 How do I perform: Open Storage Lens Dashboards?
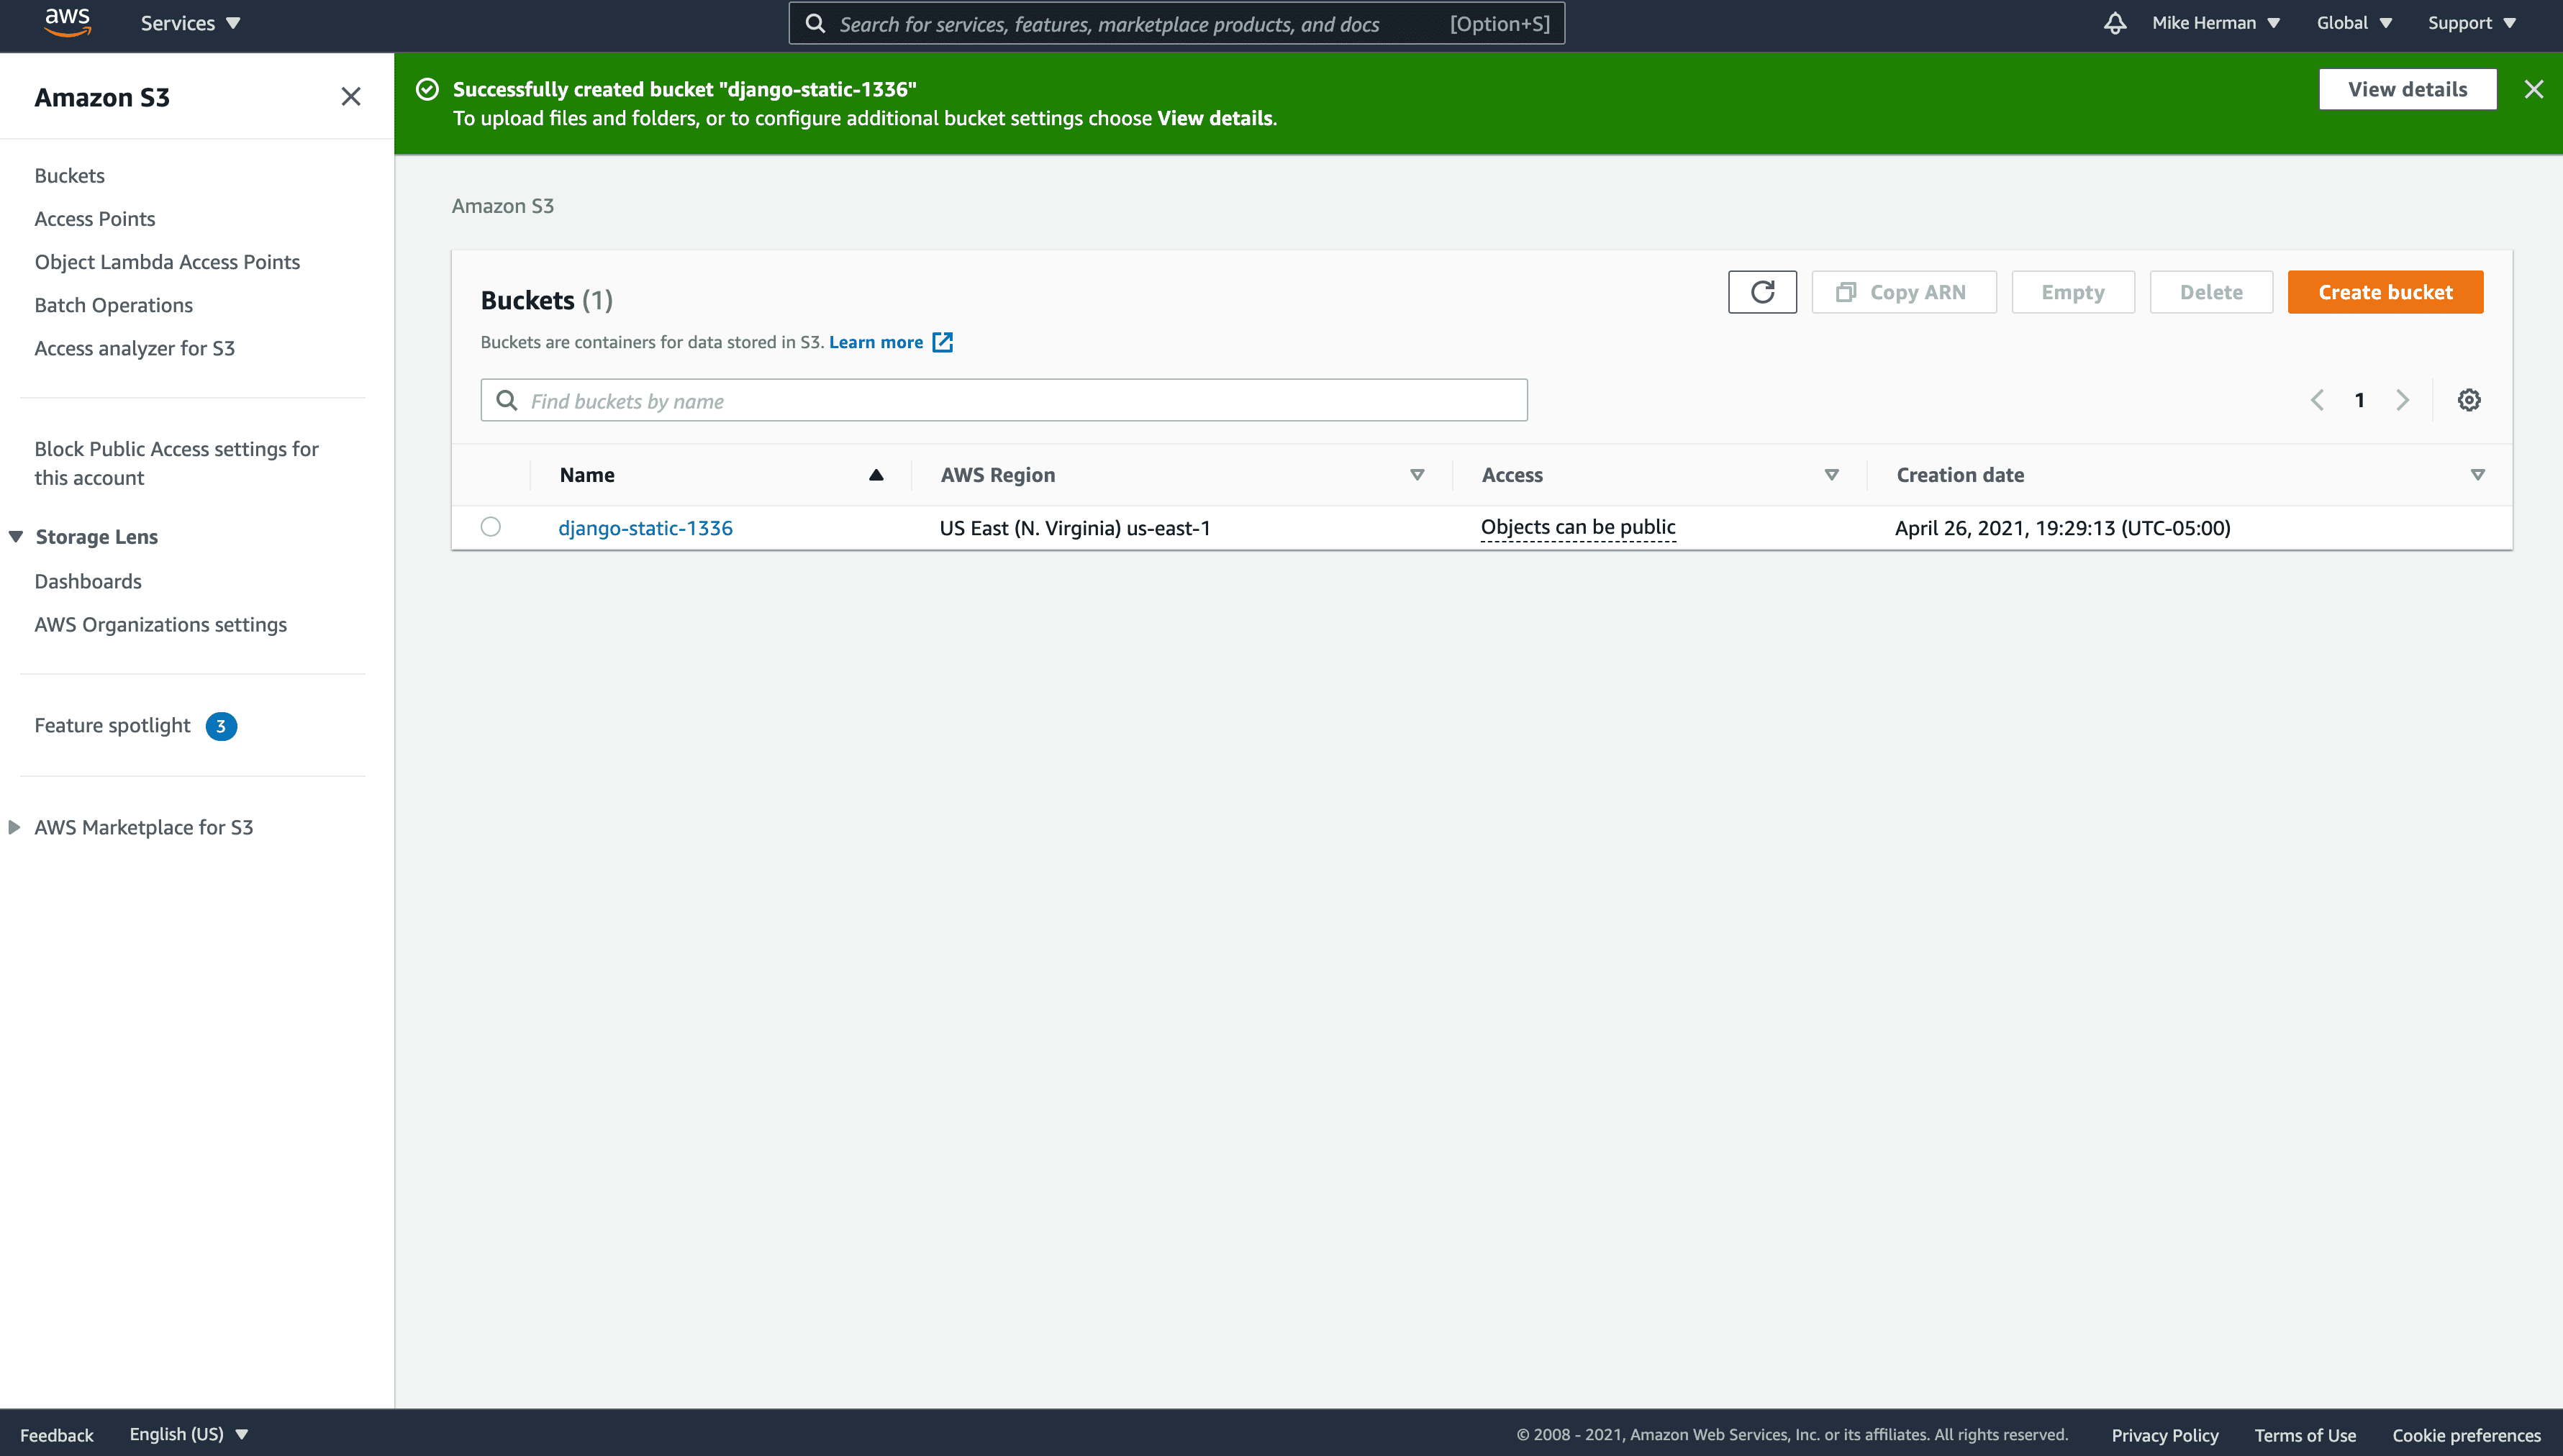tap(88, 581)
